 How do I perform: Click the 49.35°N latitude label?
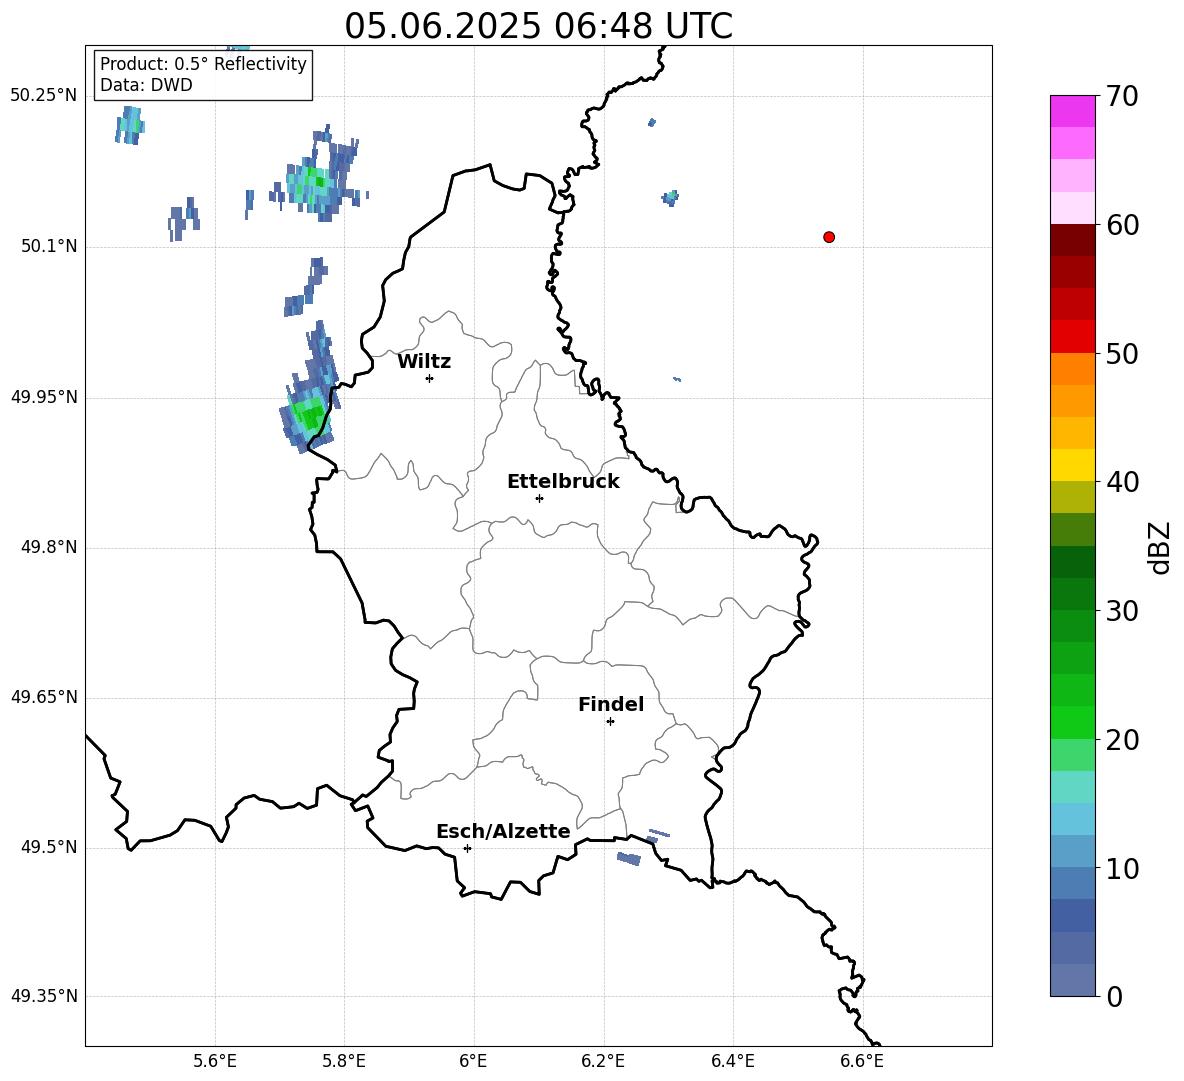(x=44, y=996)
